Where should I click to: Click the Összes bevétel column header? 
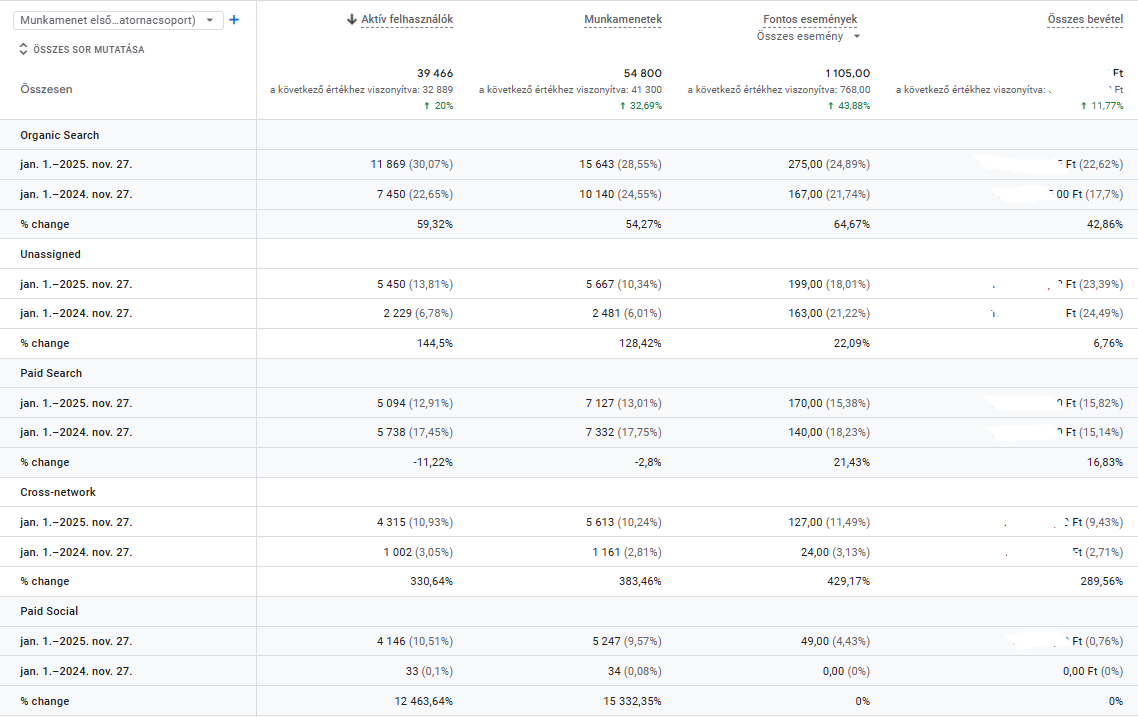pos(1085,20)
